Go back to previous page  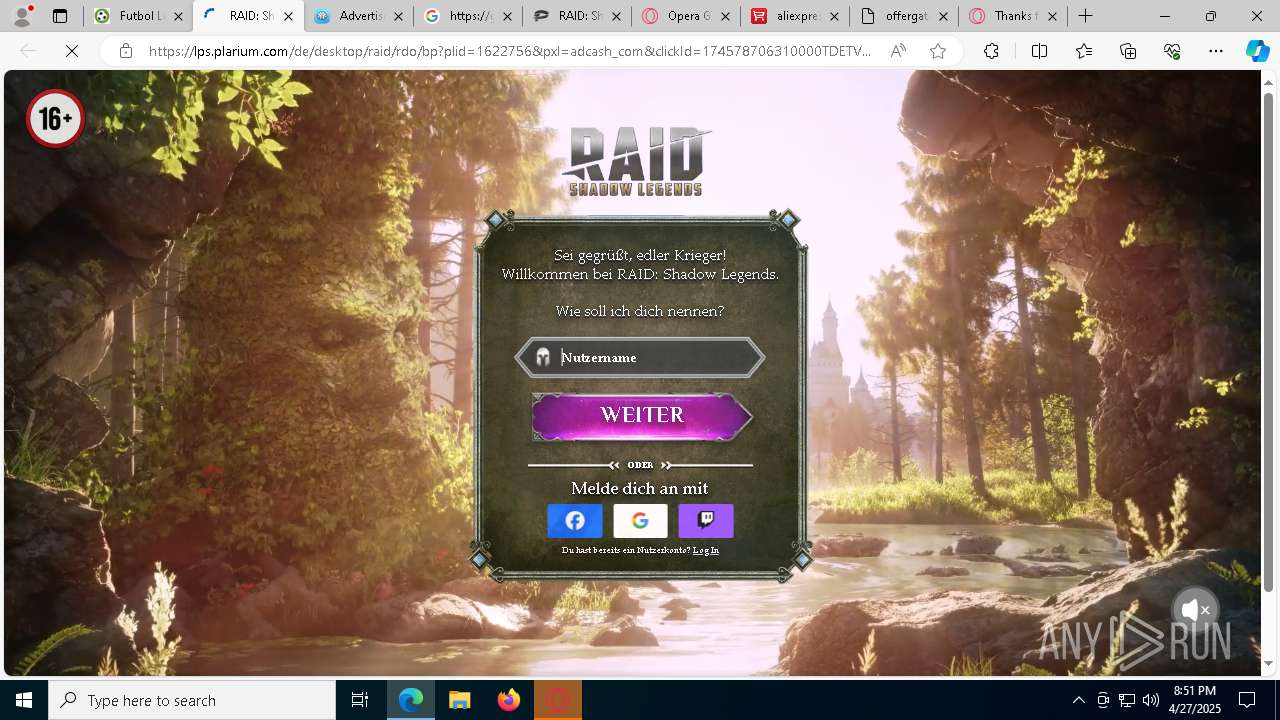[28, 51]
